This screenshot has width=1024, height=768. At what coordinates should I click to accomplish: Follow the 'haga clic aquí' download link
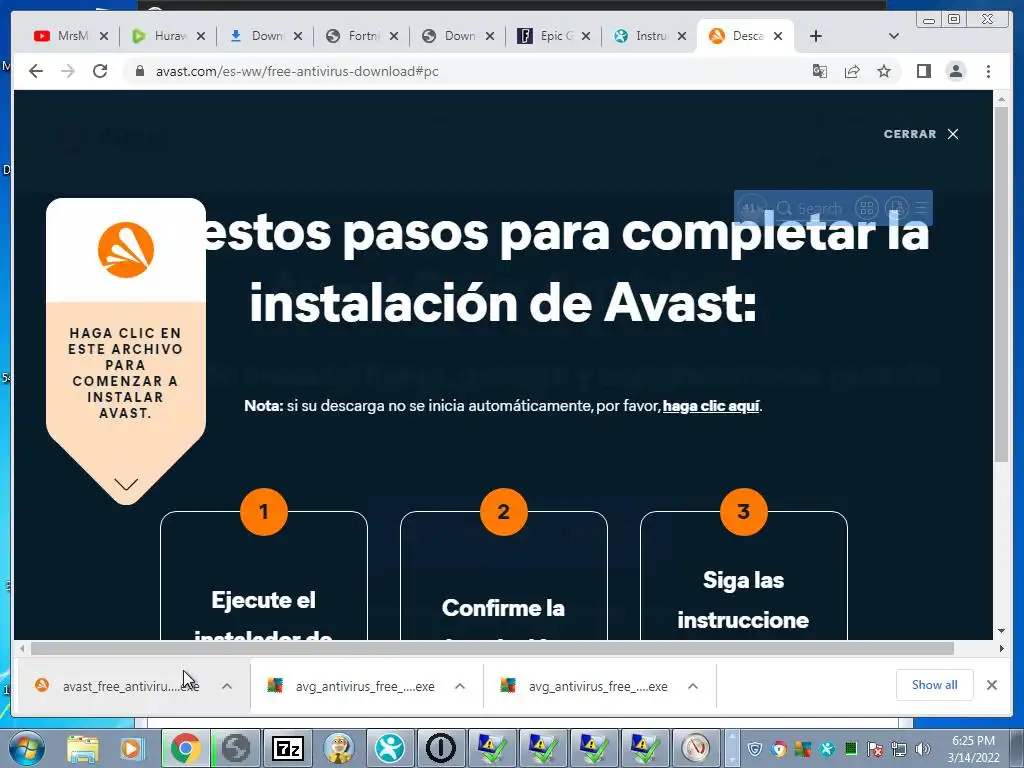click(711, 406)
